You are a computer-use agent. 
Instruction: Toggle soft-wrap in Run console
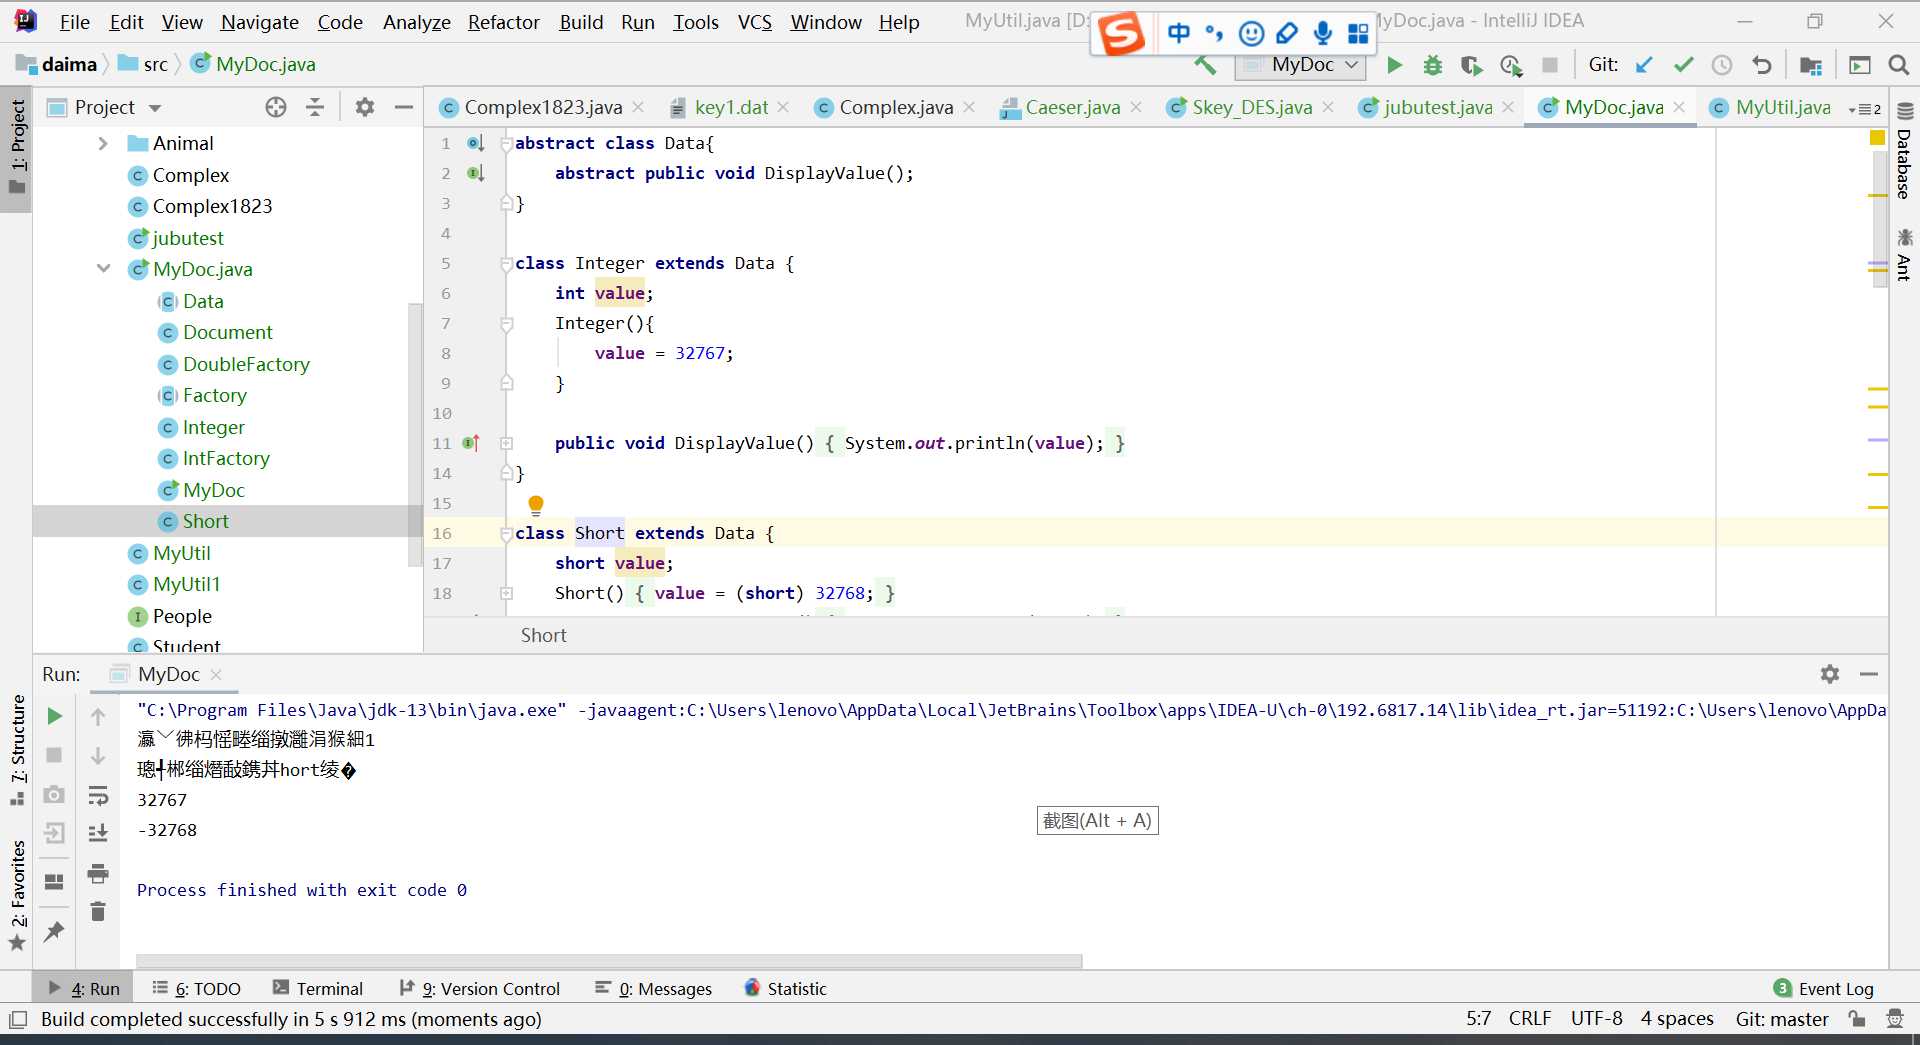point(98,796)
